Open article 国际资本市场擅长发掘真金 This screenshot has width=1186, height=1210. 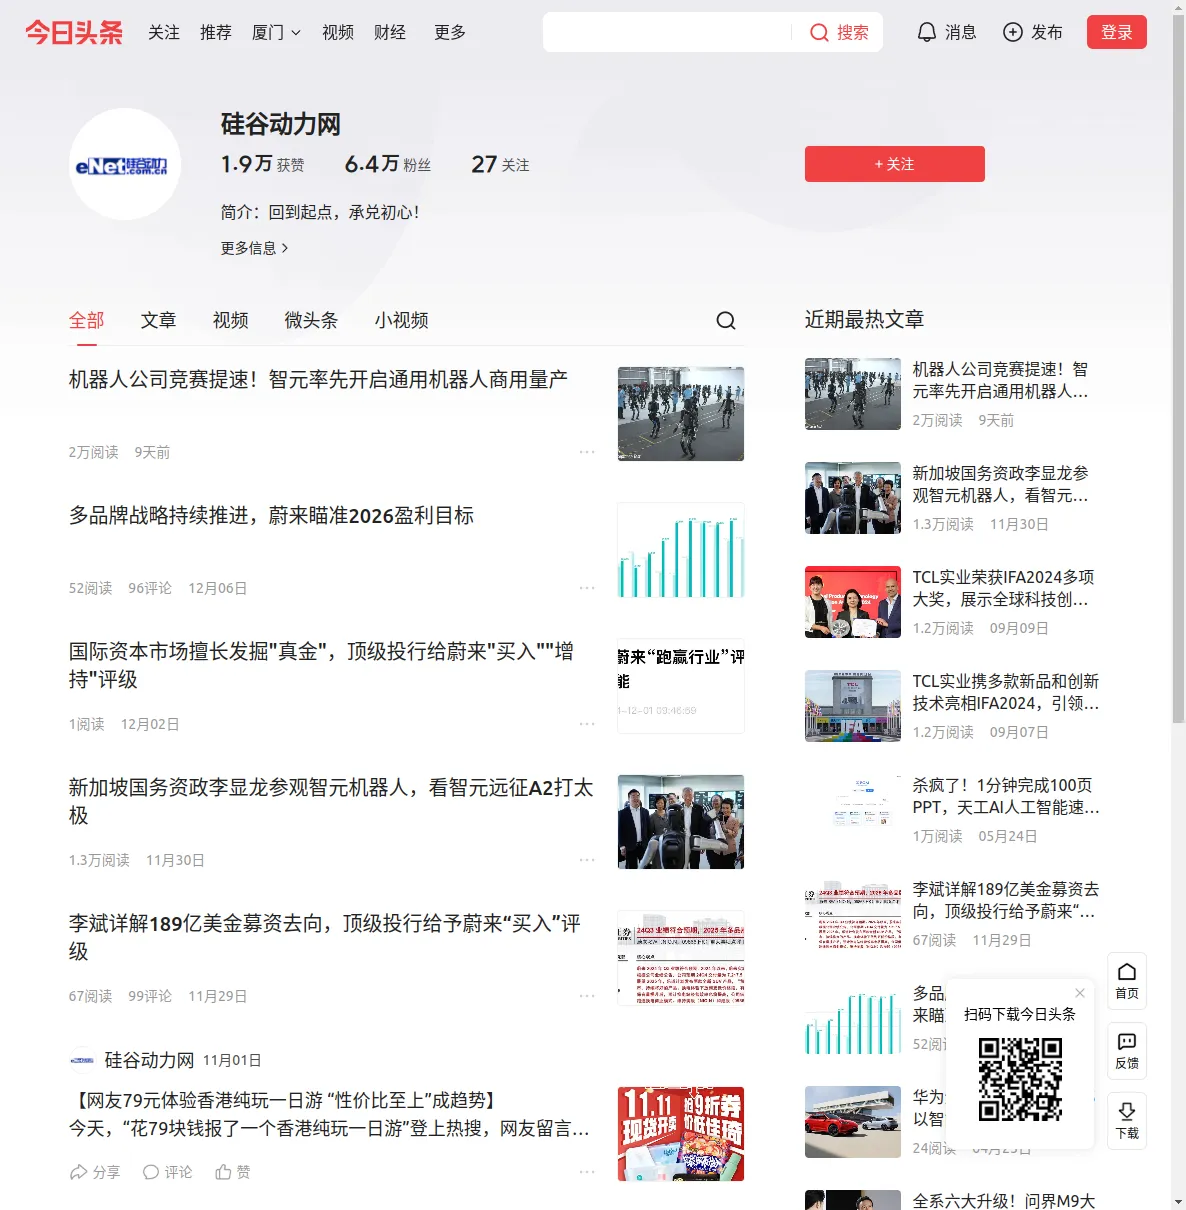[x=321, y=666]
